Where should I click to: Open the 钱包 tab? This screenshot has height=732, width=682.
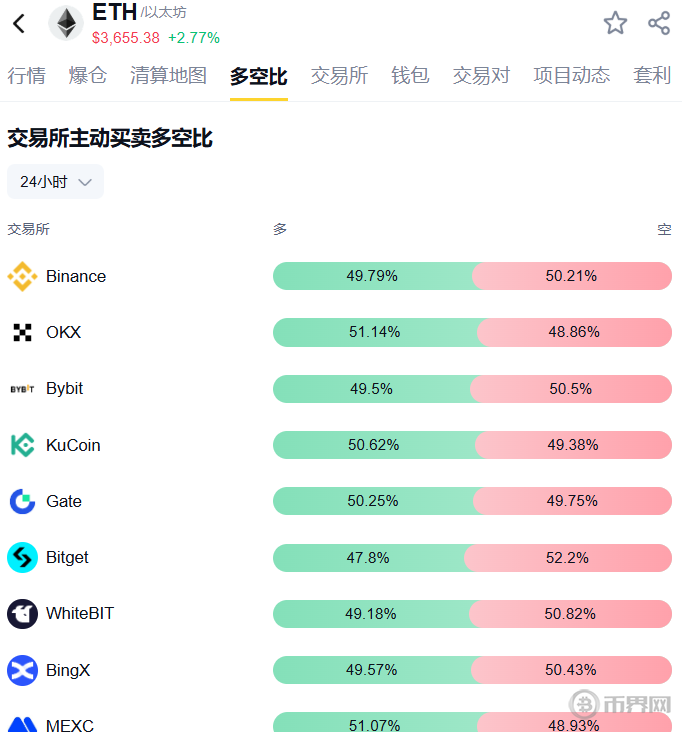410,76
